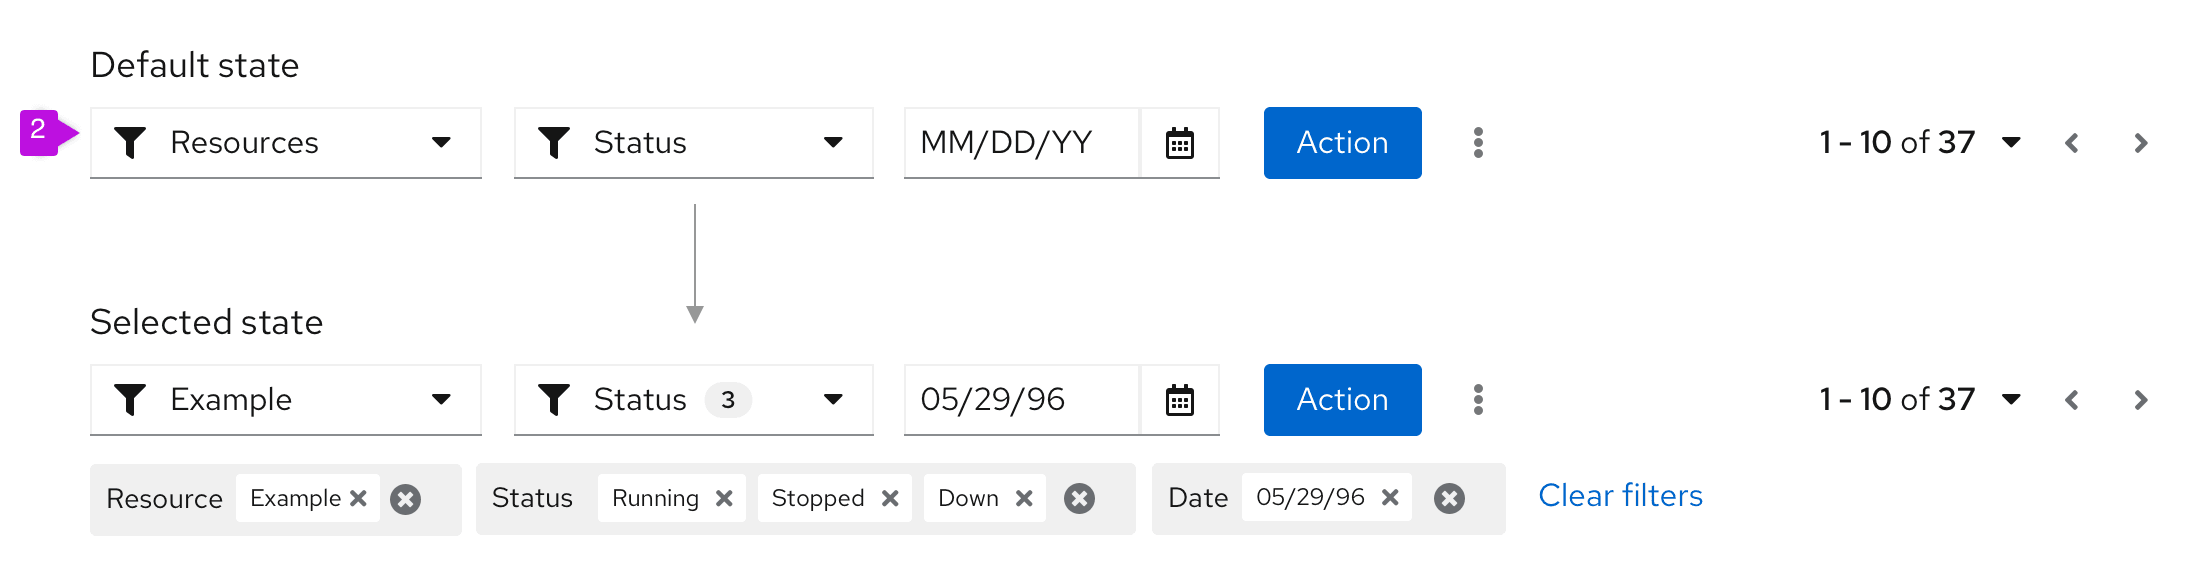This screenshot has width=2200, height=584.
Task: Remove the Running status chip
Action: [x=724, y=498]
